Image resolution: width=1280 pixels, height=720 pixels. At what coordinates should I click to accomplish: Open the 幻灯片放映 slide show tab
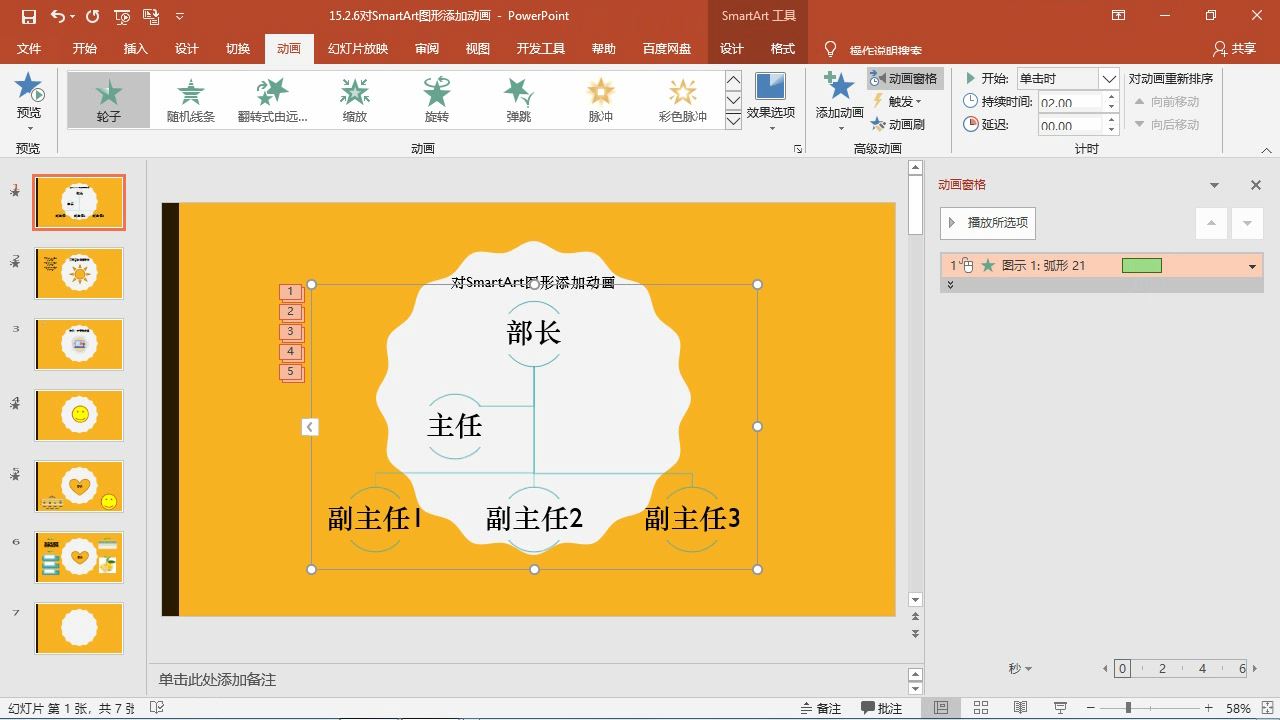[358, 49]
